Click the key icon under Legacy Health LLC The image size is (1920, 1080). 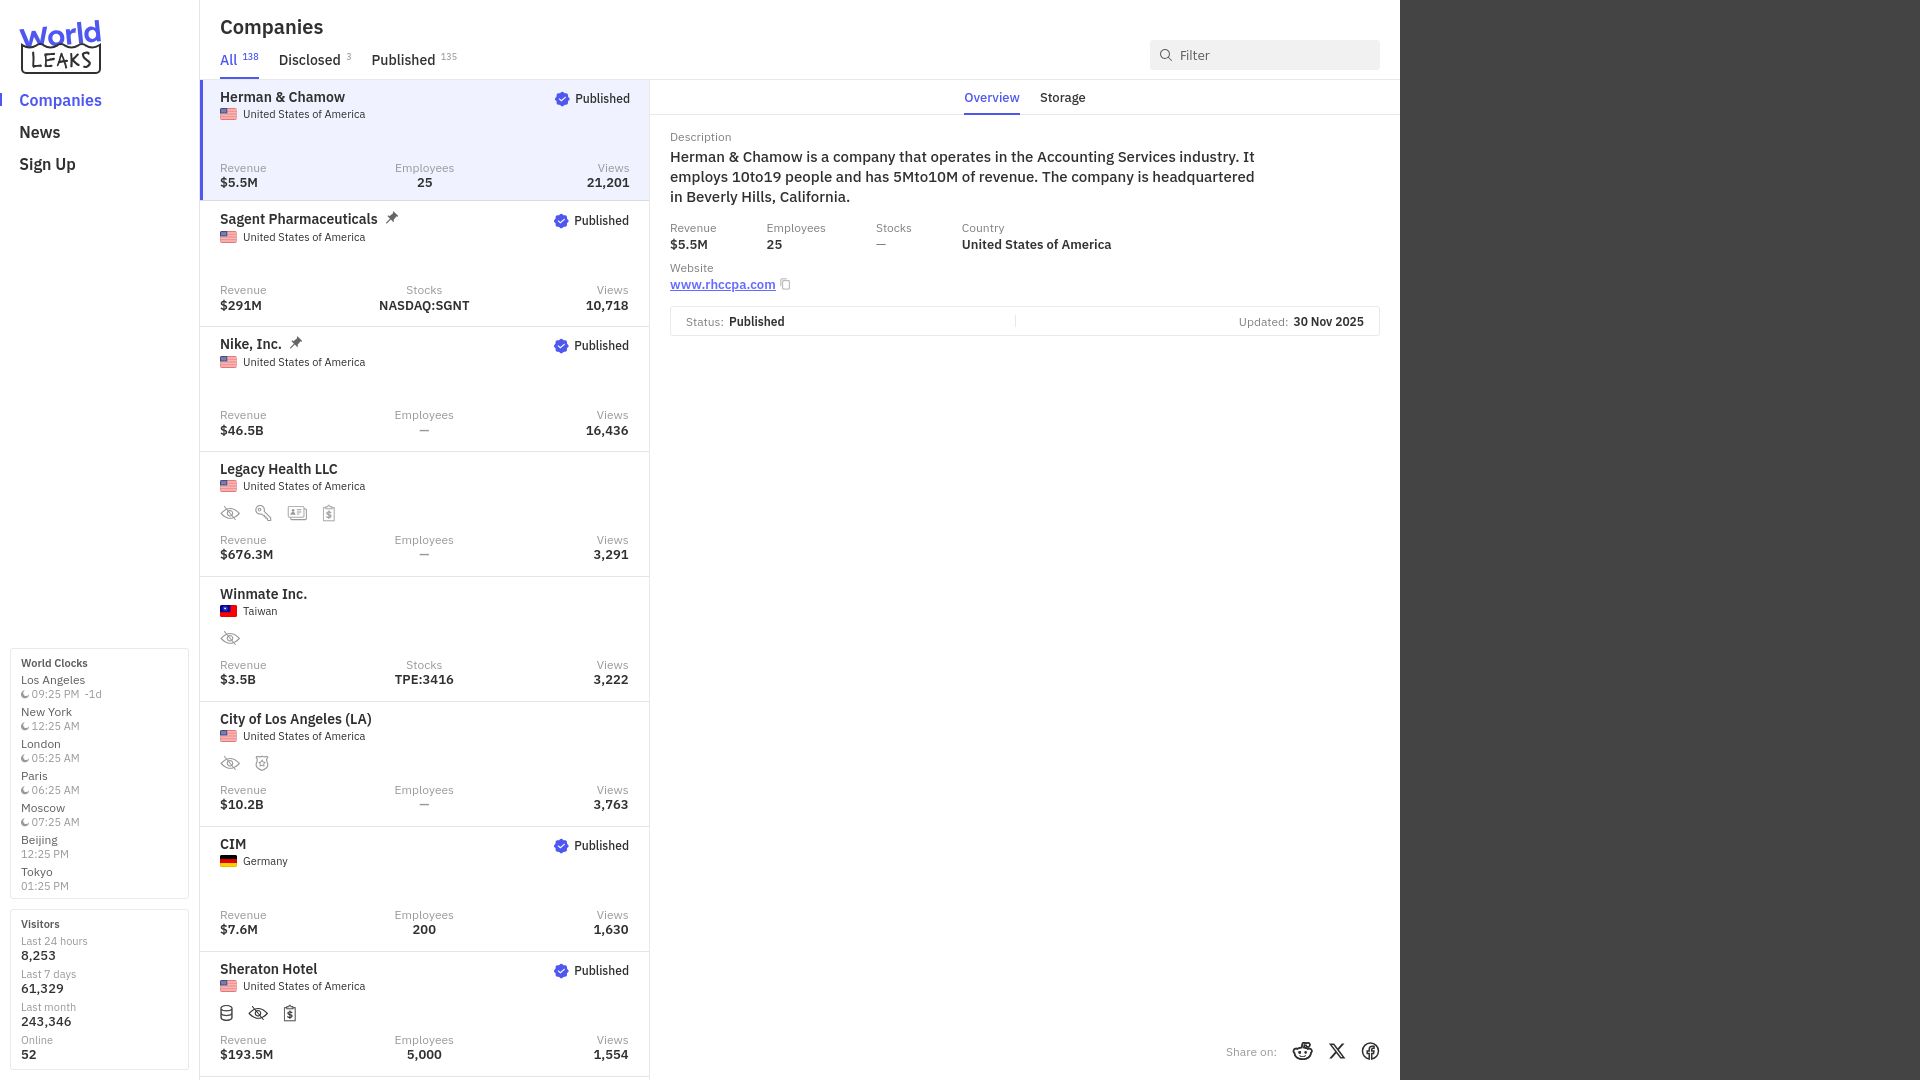pos(263,513)
